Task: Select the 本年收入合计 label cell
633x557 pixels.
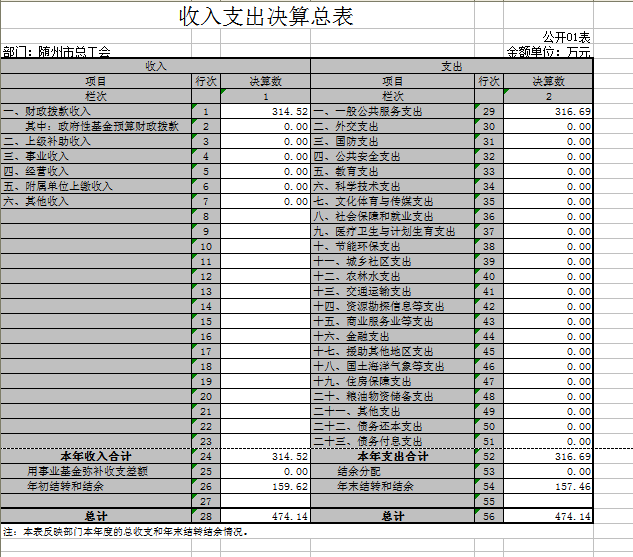Action: coord(96,456)
